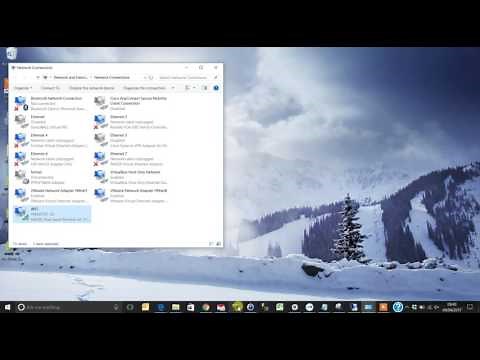Image resolution: width=480 pixels, height=360 pixels.
Task: Click the highlighted WiFi connection
Action: (x=52, y=214)
